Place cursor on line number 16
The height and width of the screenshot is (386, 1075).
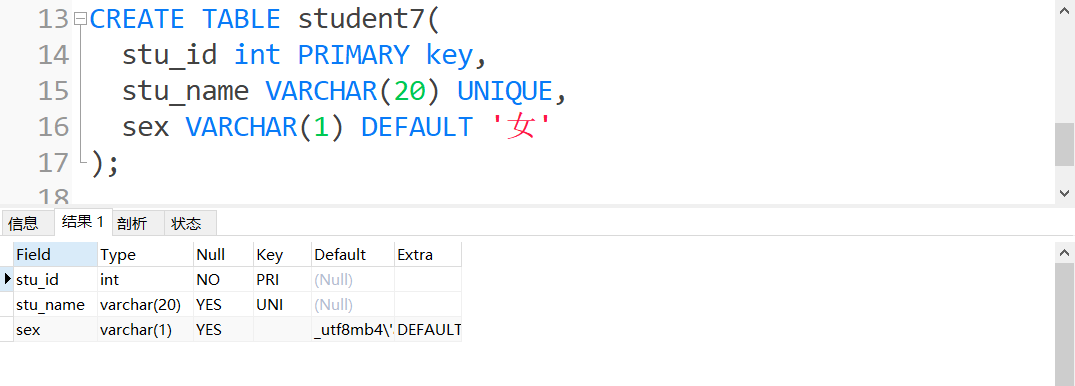click(53, 127)
